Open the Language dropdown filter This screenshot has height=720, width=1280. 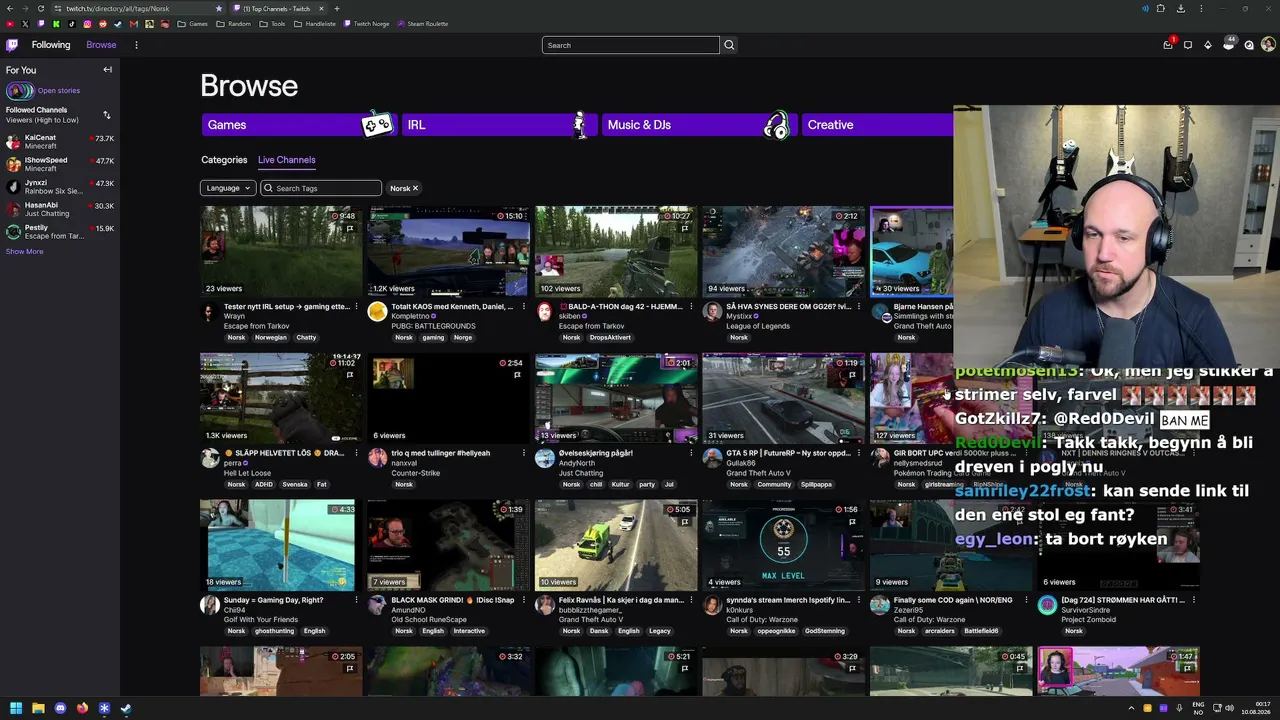(227, 188)
